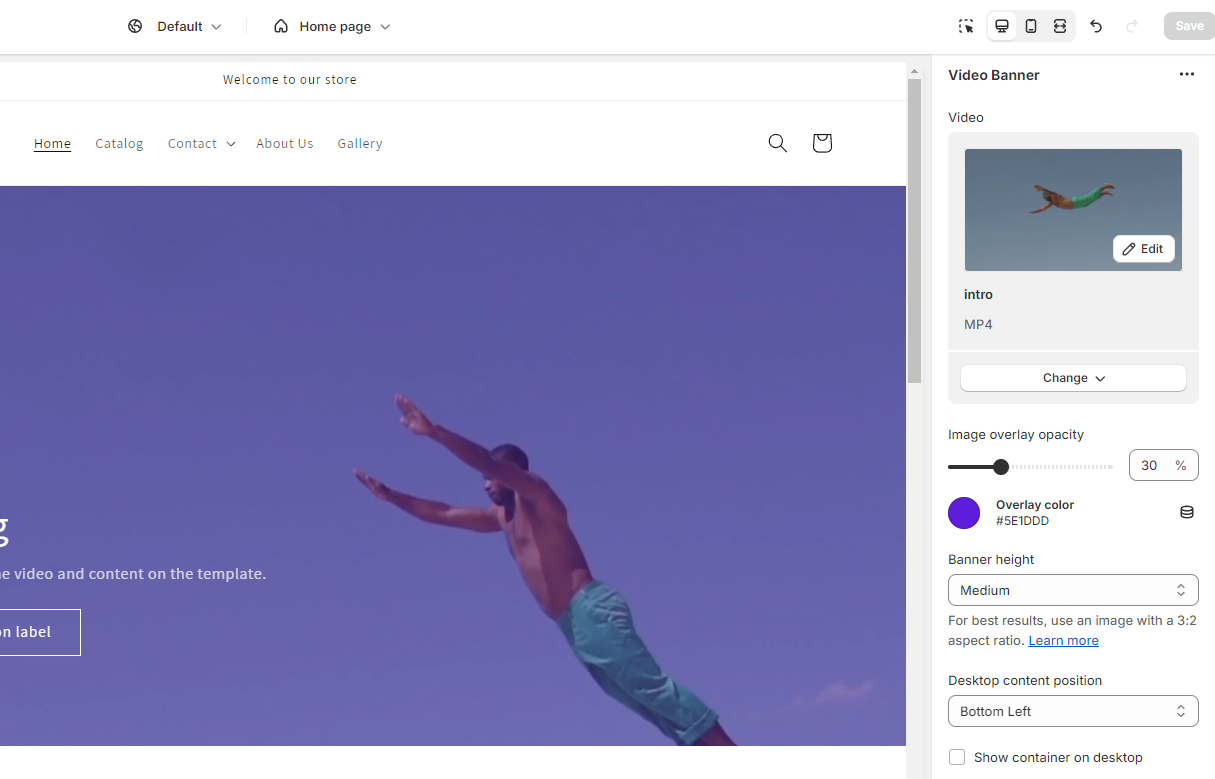The image size is (1215, 779).
Task: Open the Home page template dropdown
Action: 332,26
